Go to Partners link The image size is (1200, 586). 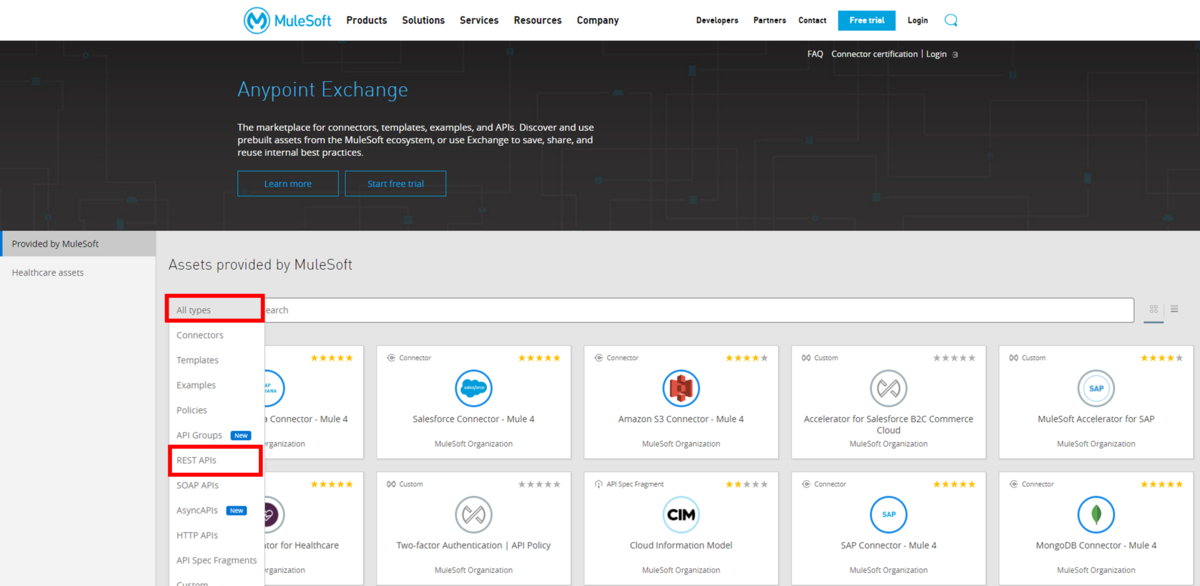click(x=770, y=20)
